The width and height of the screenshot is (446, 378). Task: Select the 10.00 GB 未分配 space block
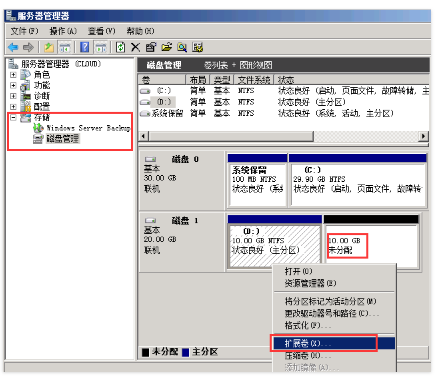point(371,242)
